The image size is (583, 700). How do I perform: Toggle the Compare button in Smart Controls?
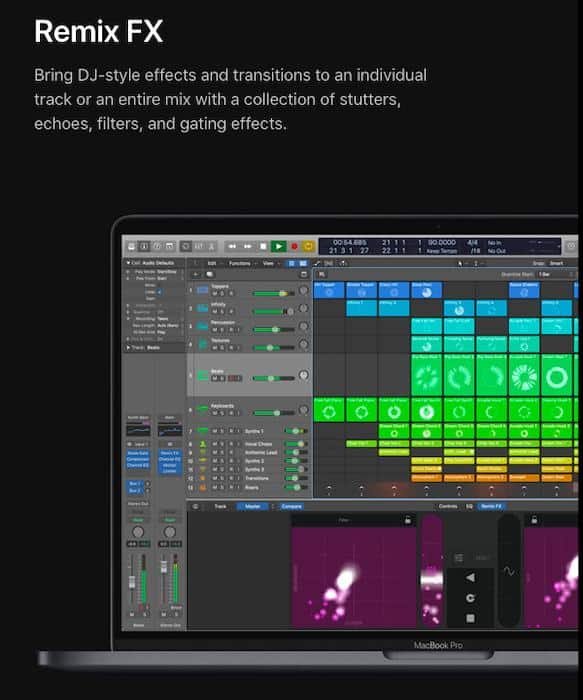pos(292,506)
